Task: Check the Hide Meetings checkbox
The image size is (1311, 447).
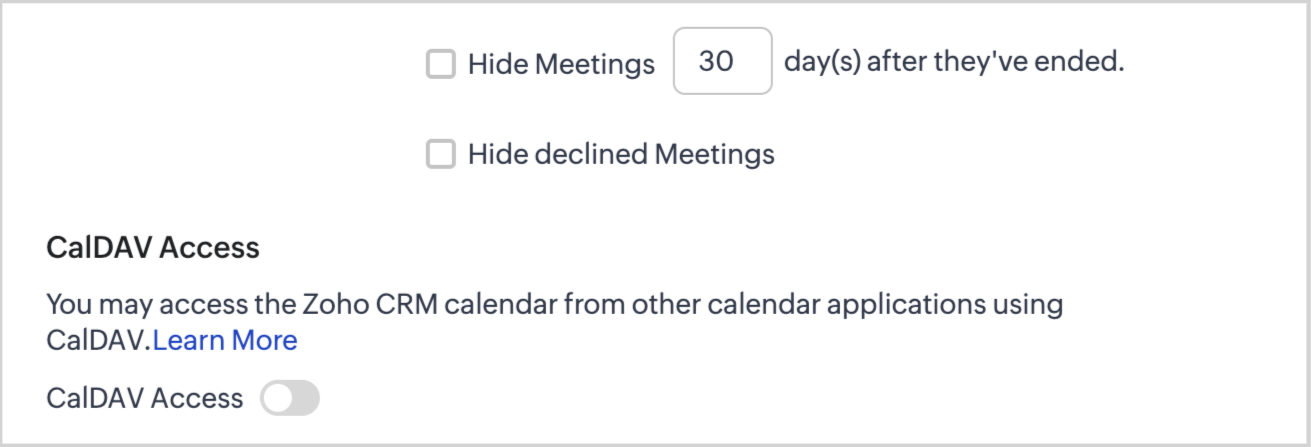Action: tap(440, 65)
